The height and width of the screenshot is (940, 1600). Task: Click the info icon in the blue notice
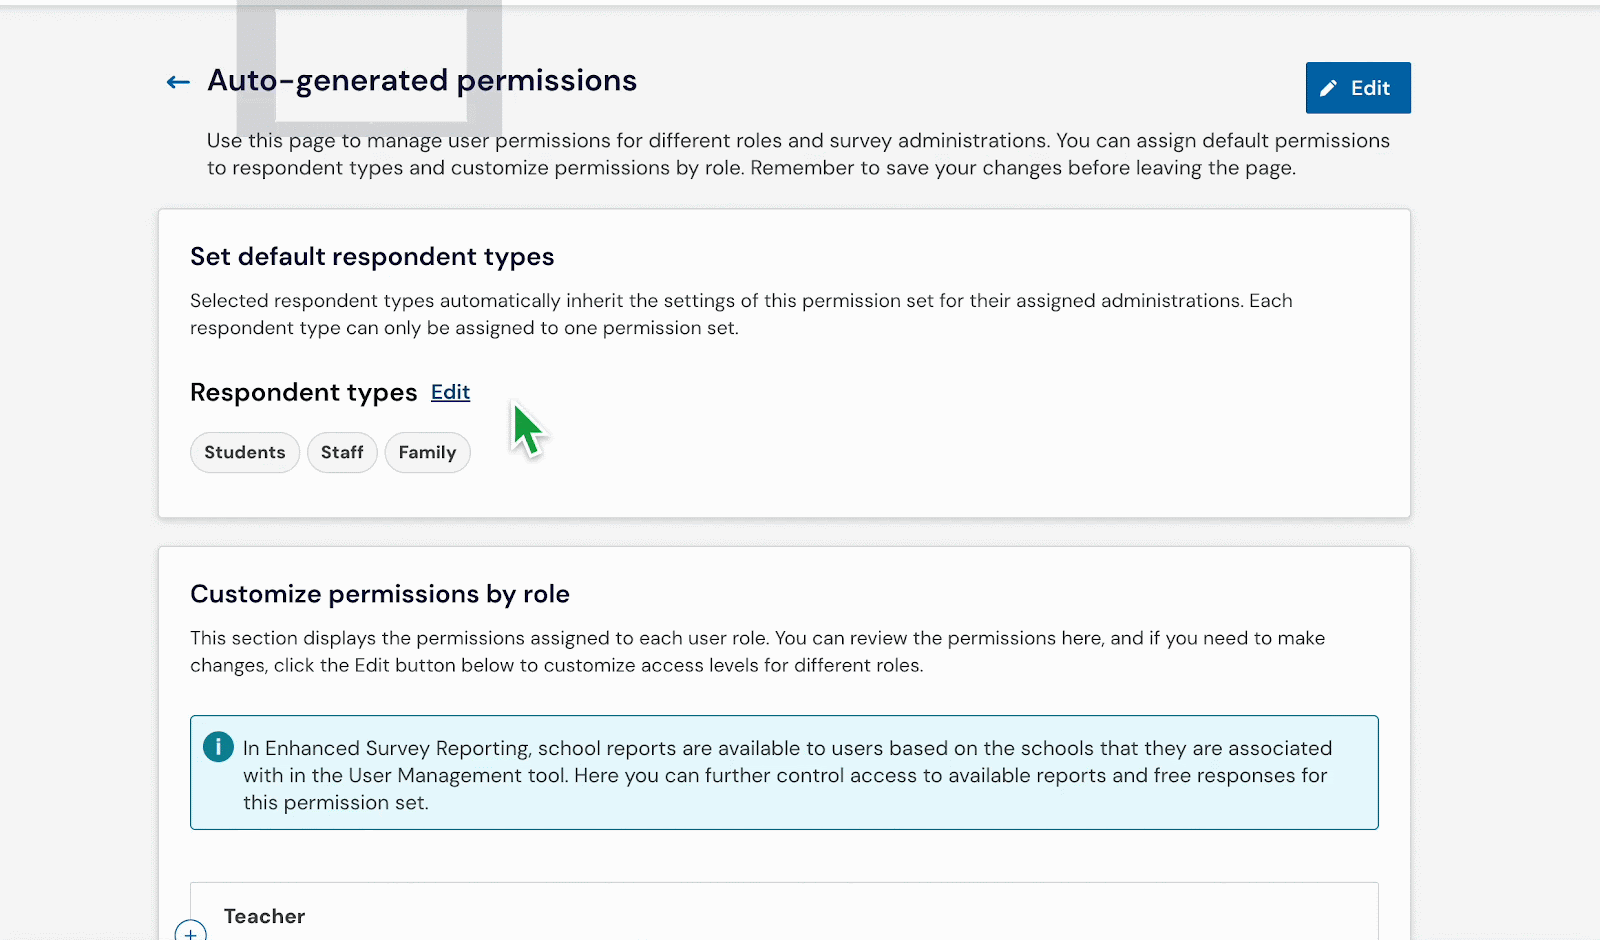click(x=218, y=747)
